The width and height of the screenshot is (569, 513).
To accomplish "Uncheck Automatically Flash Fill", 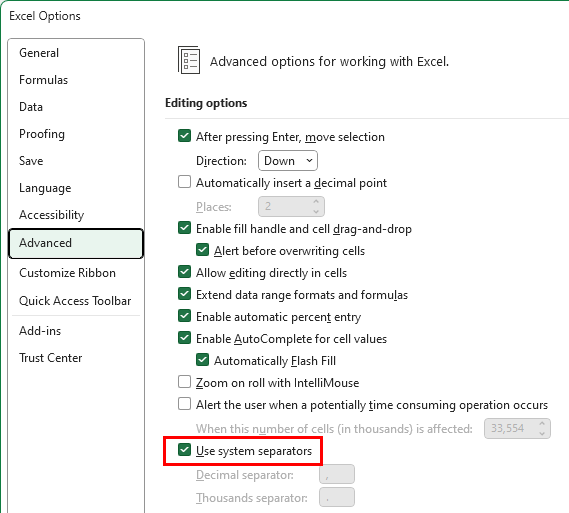I will point(202,360).
